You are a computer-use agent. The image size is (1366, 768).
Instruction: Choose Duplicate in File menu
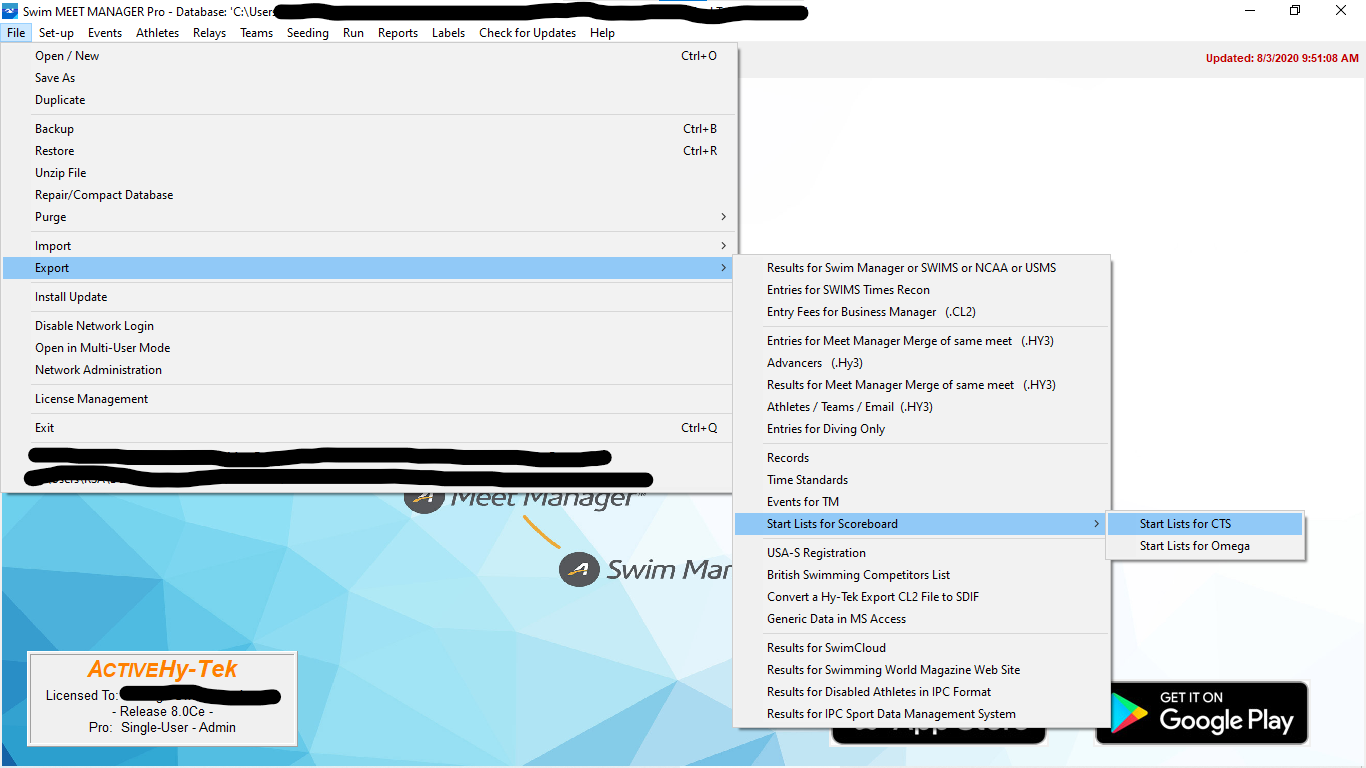(x=369, y=100)
